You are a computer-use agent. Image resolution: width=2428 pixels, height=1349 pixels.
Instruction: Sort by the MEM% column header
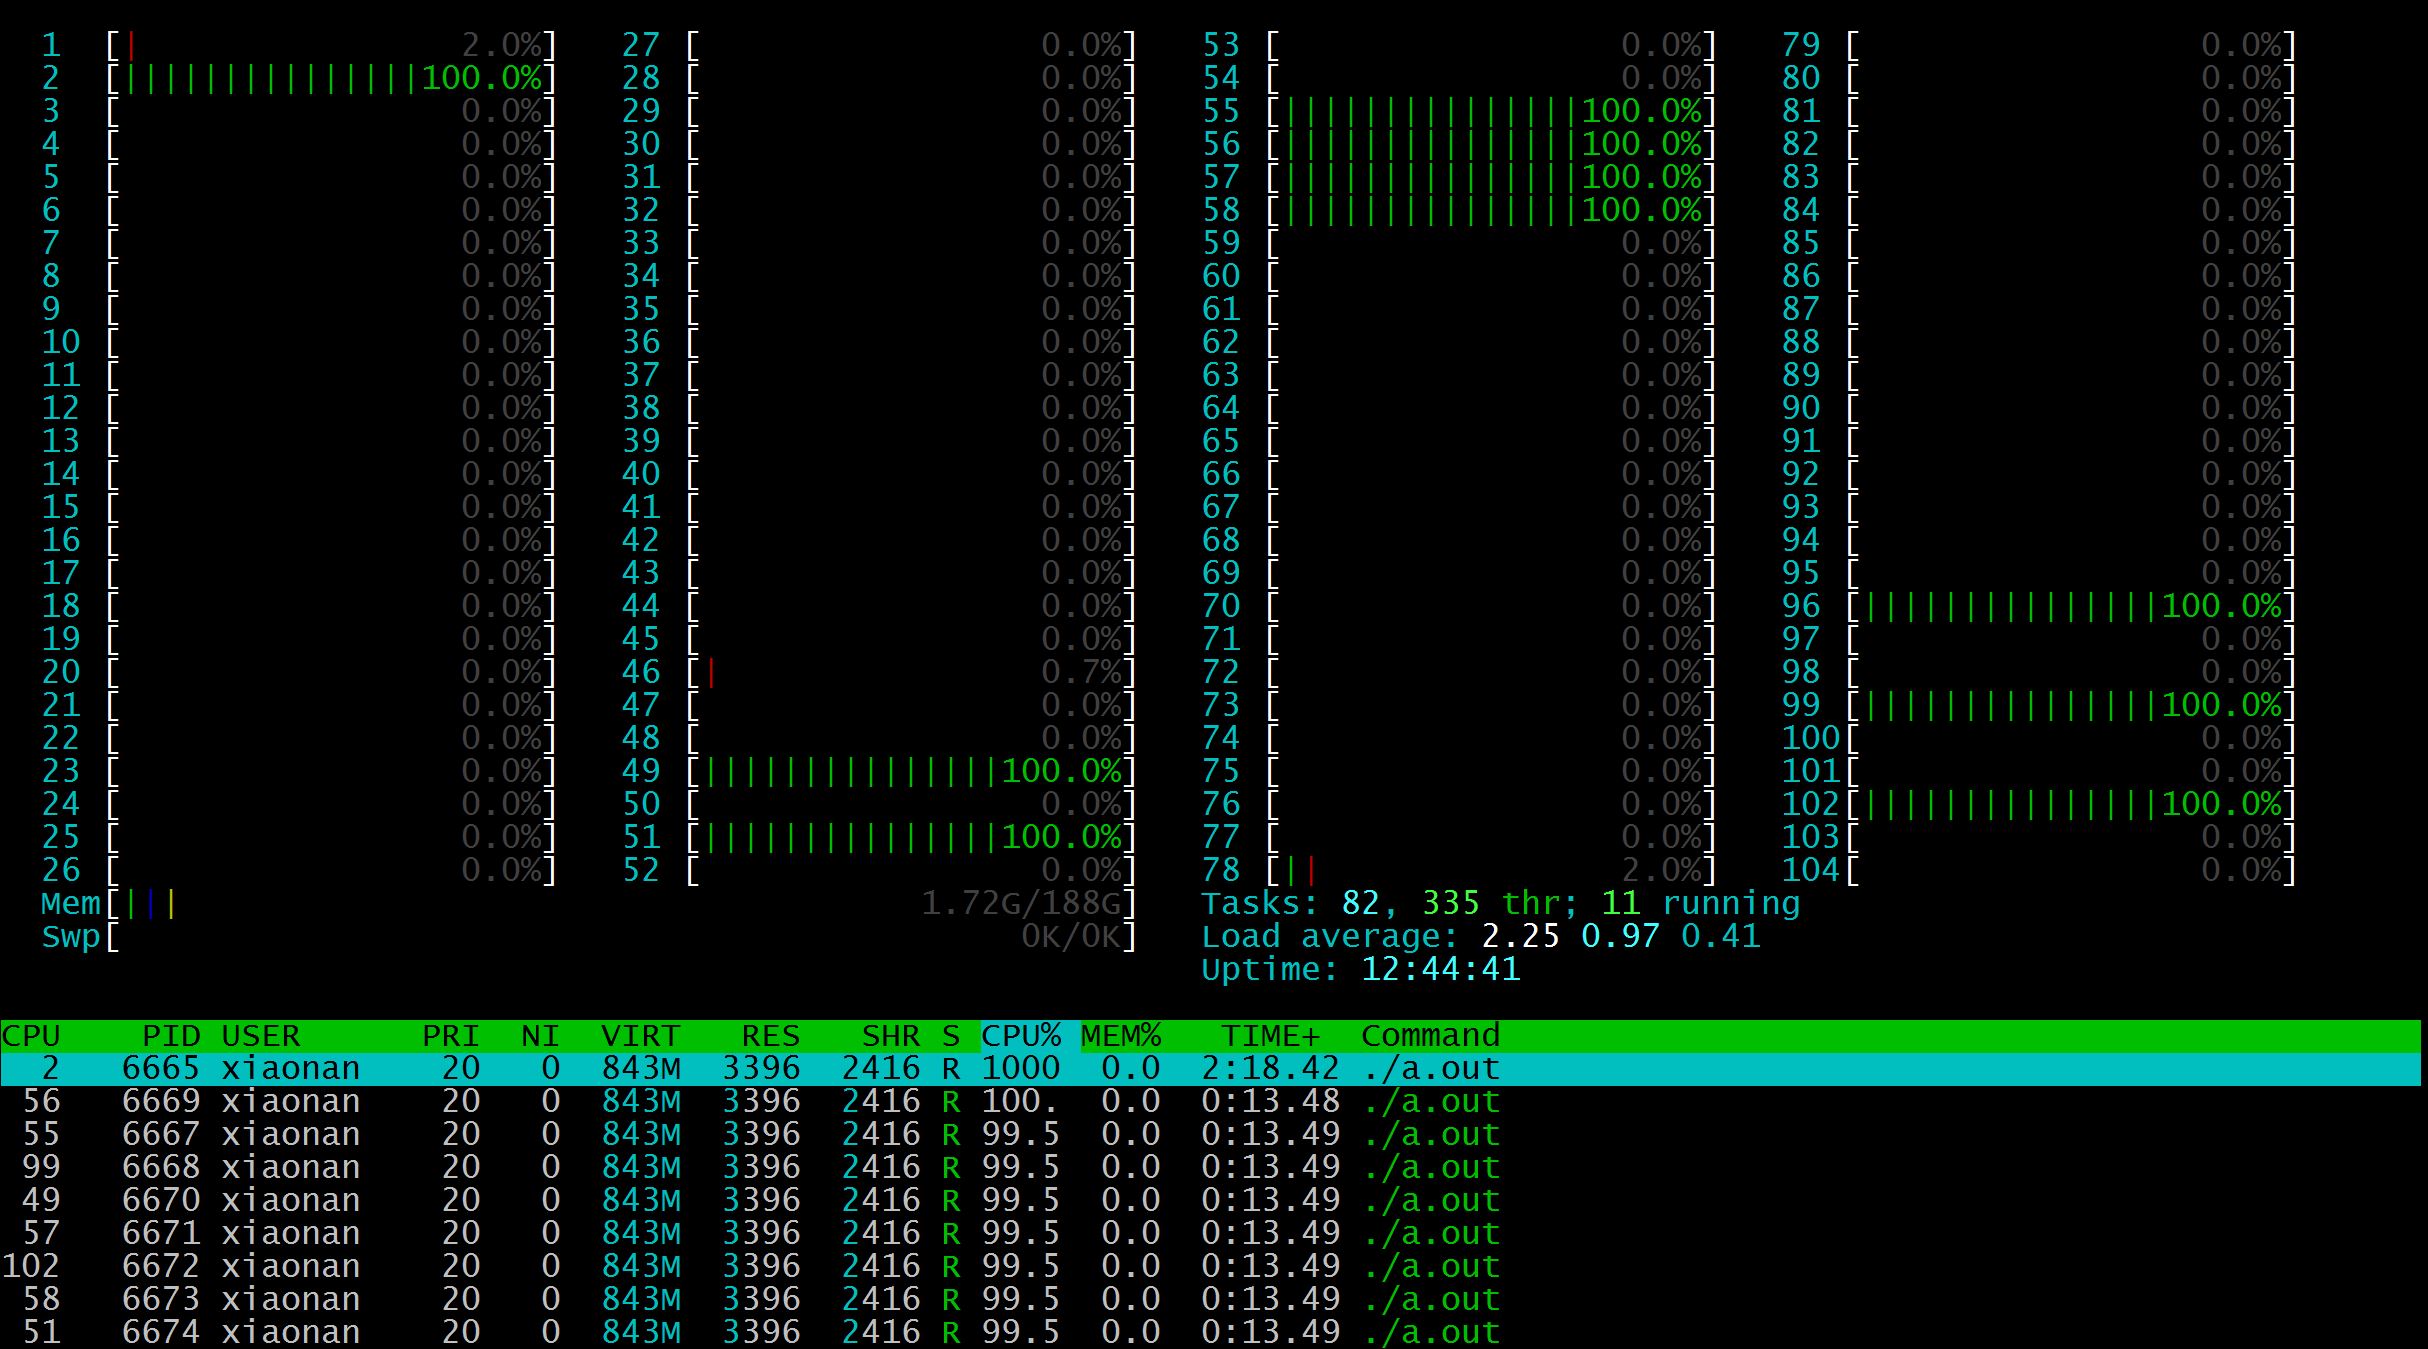1121,1035
